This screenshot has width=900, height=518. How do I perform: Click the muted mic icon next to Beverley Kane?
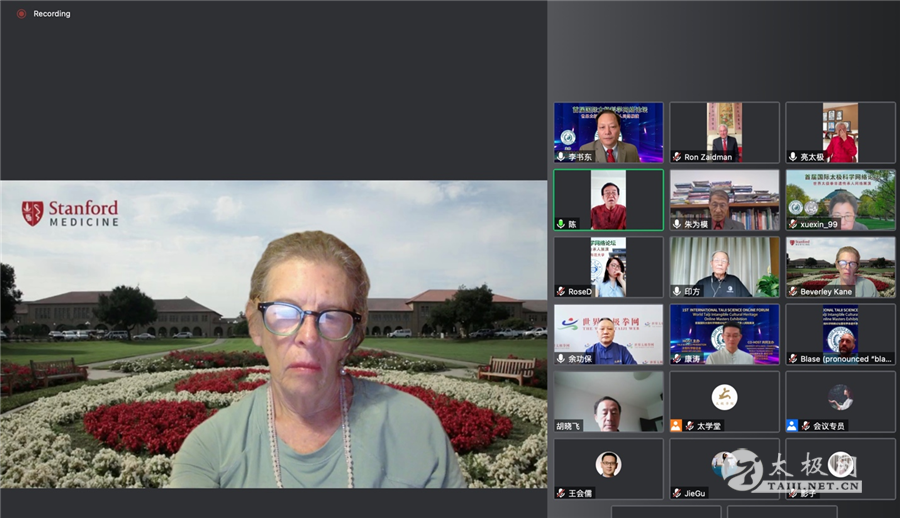click(793, 291)
